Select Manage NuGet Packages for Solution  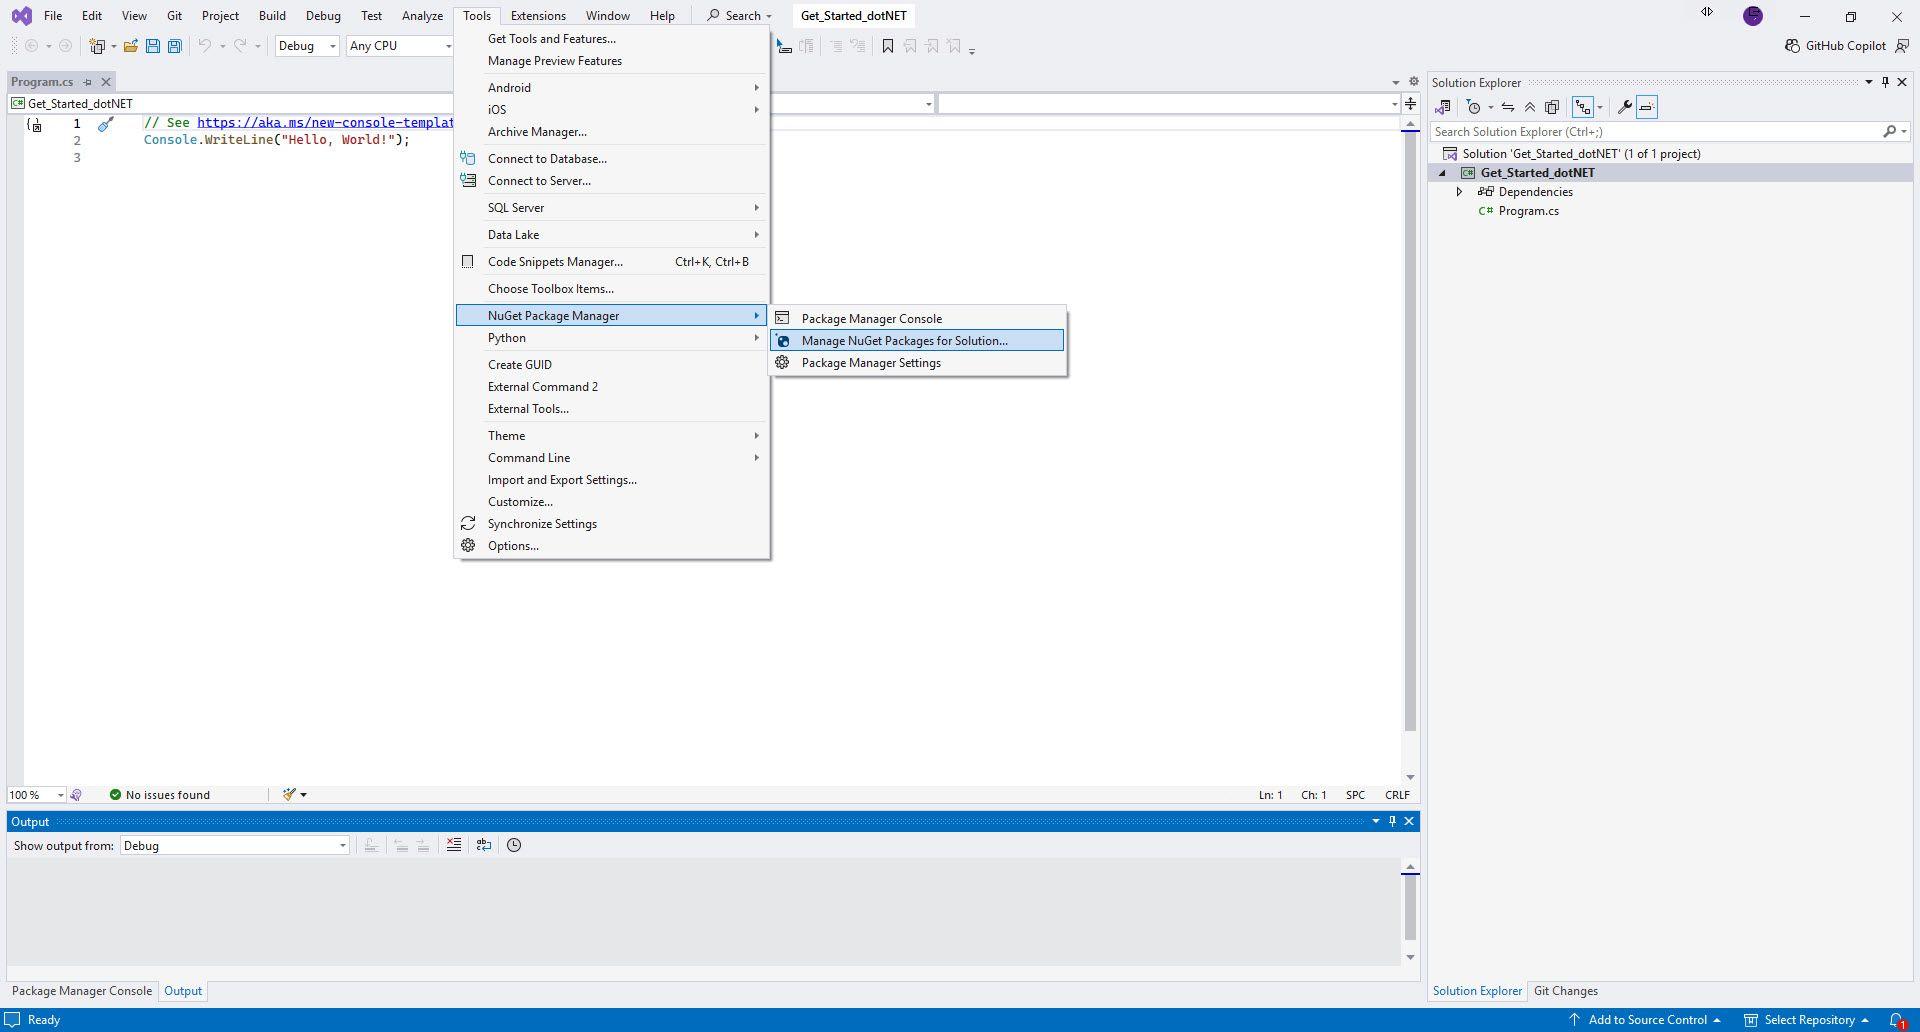pyautogui.click(x=904, y=341)
